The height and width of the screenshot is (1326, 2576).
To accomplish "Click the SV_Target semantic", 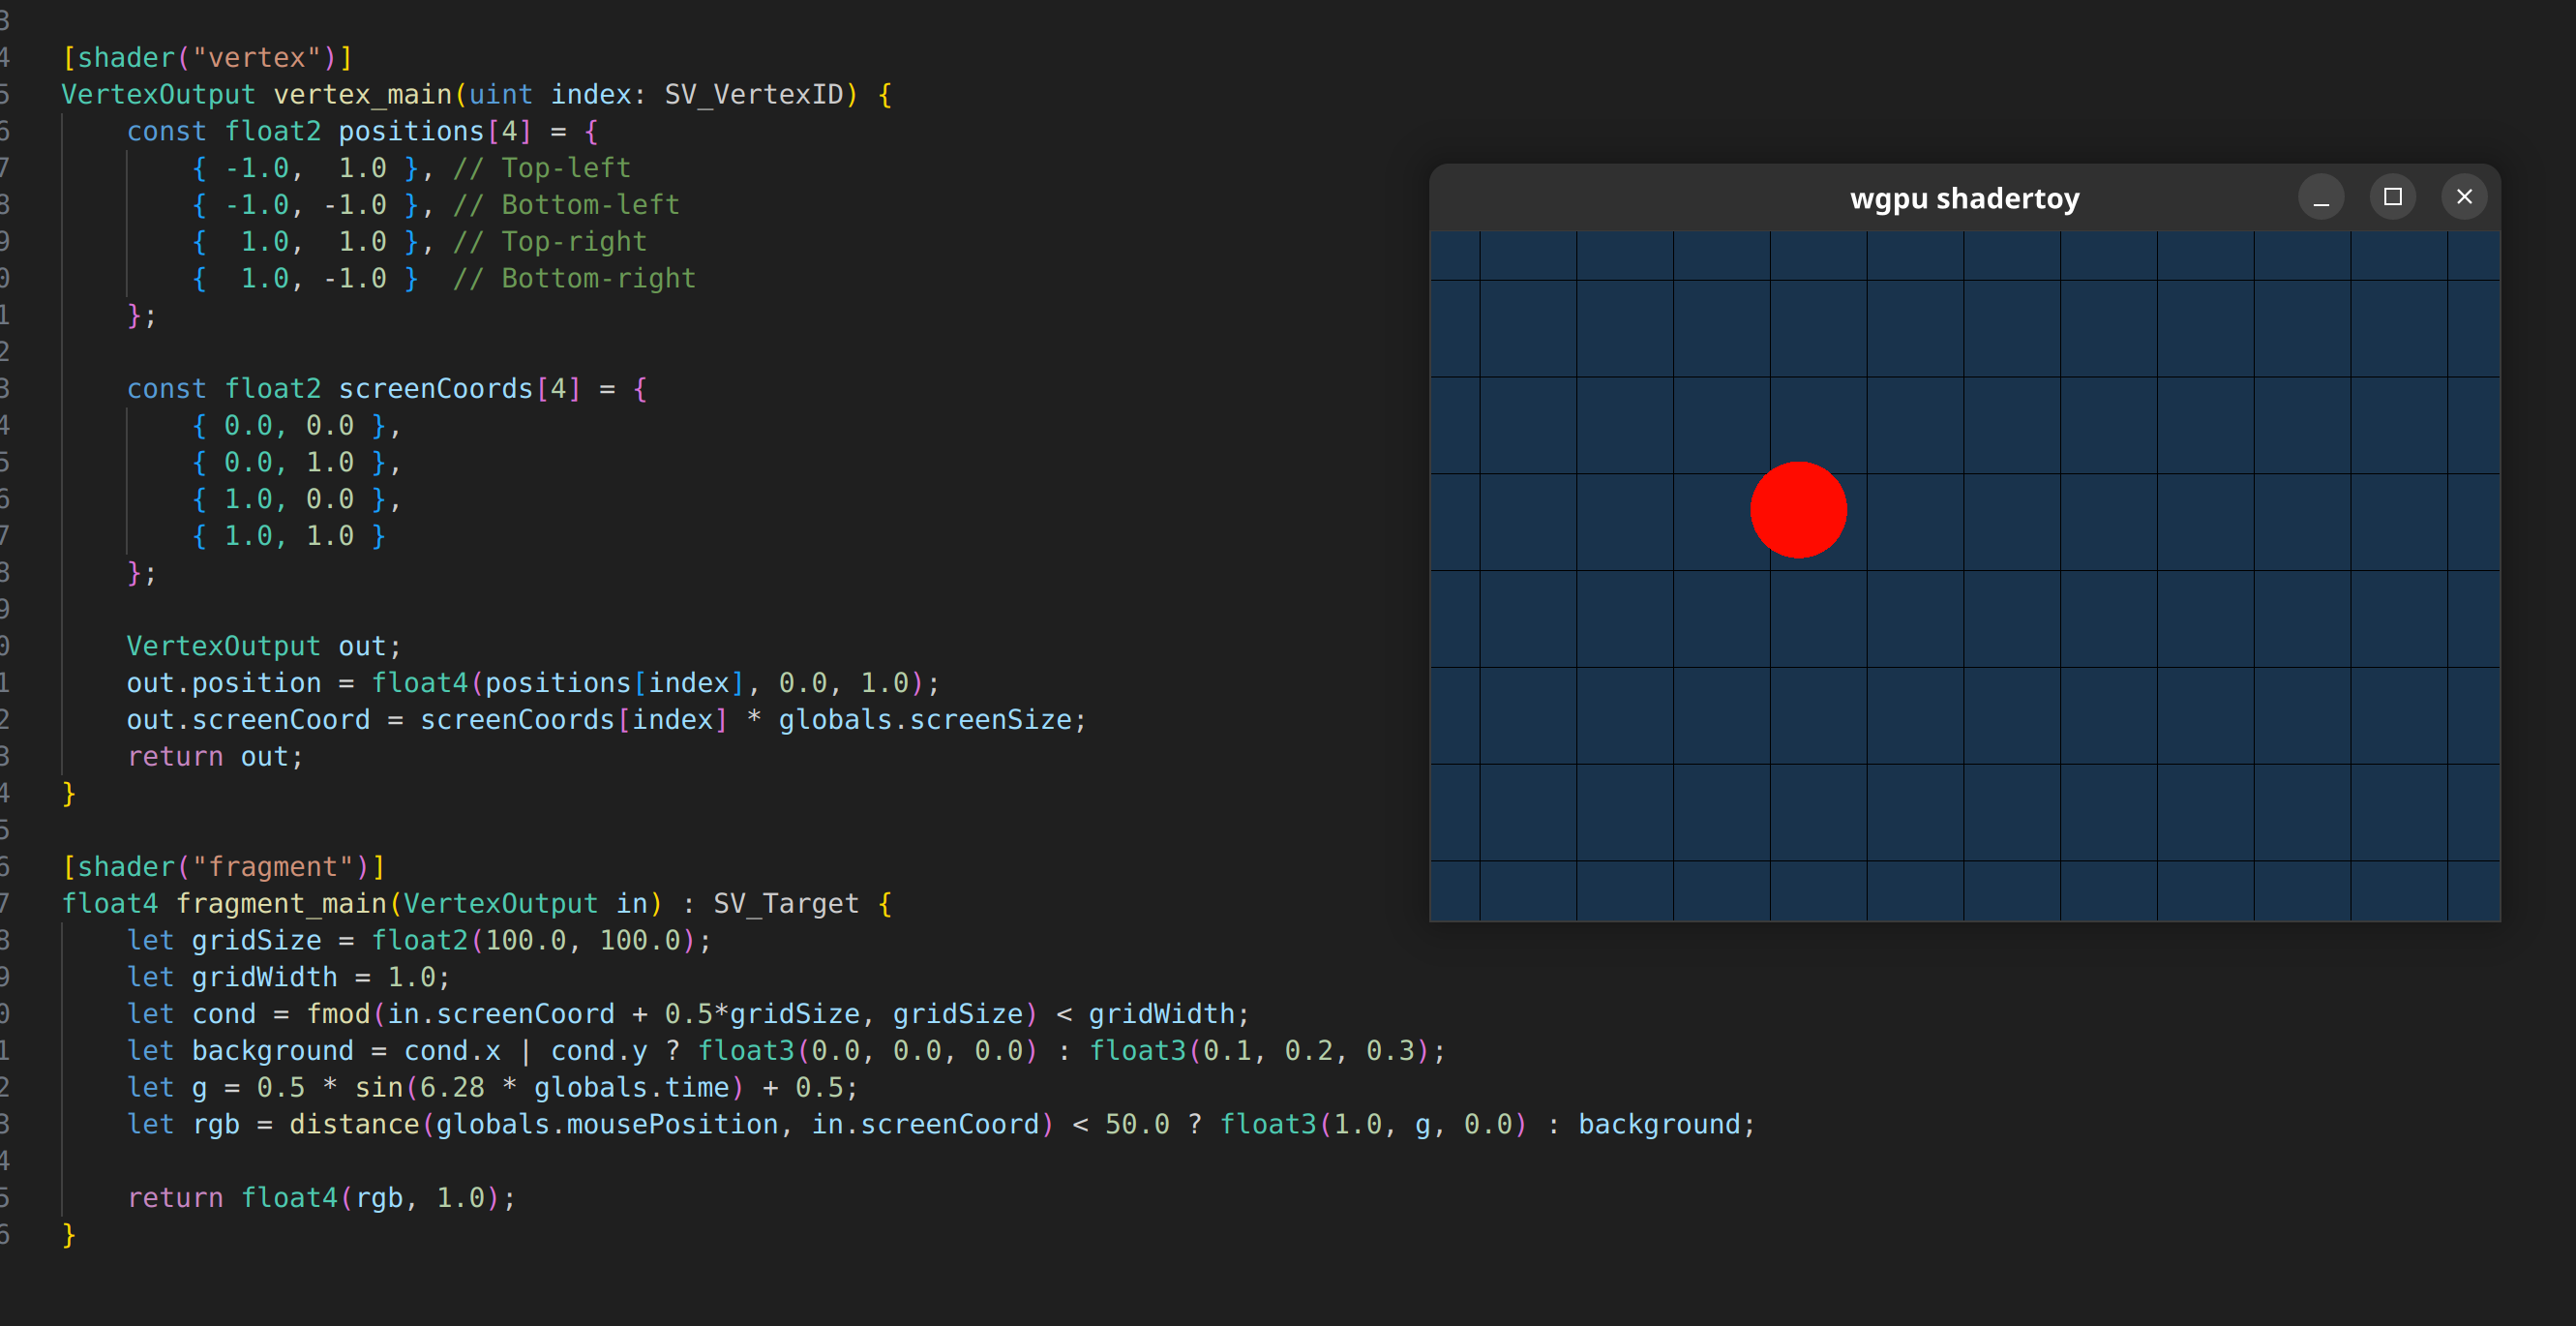I will 786,904.
